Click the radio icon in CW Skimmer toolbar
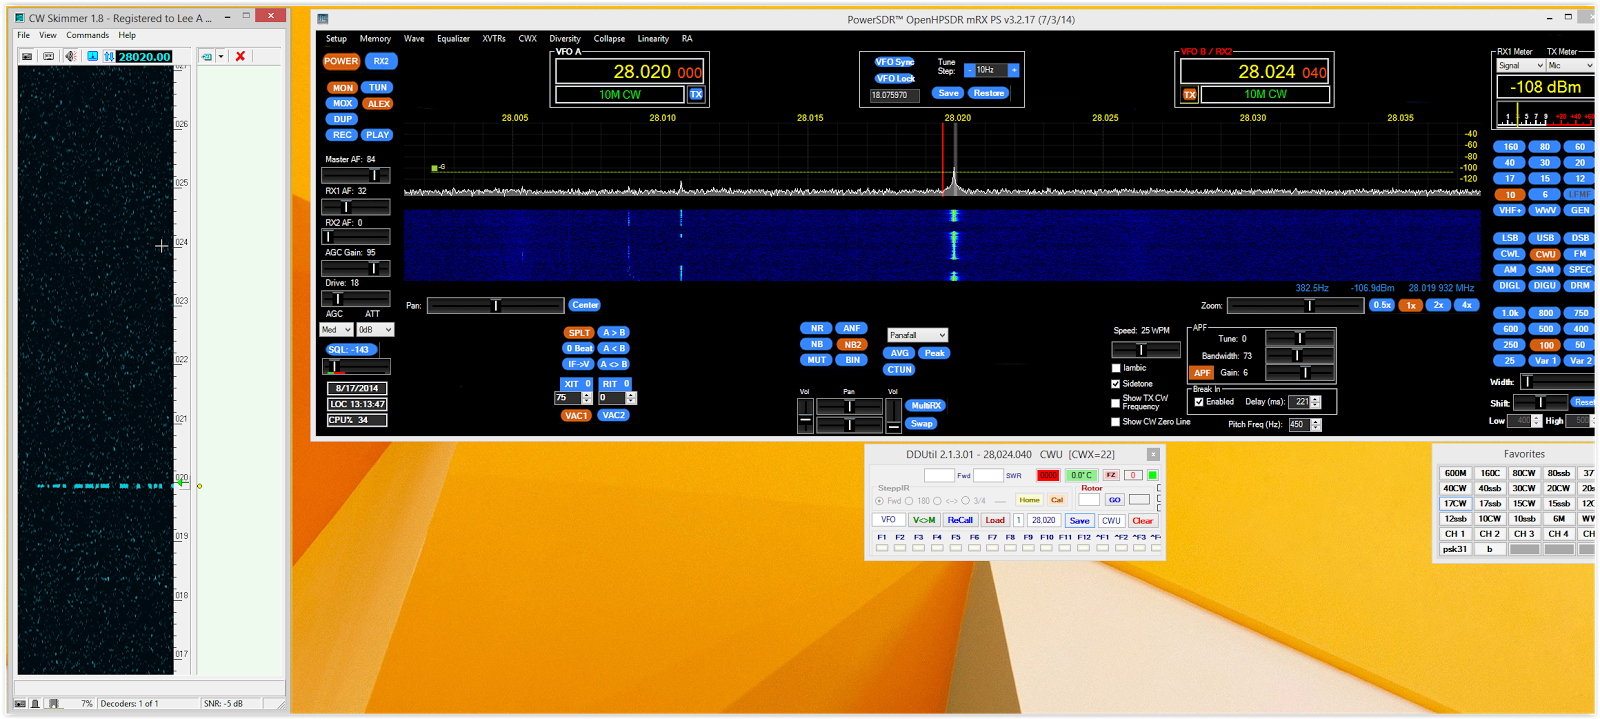The width and height of the screenshot is (1600, 719). [x=27, y=56]
